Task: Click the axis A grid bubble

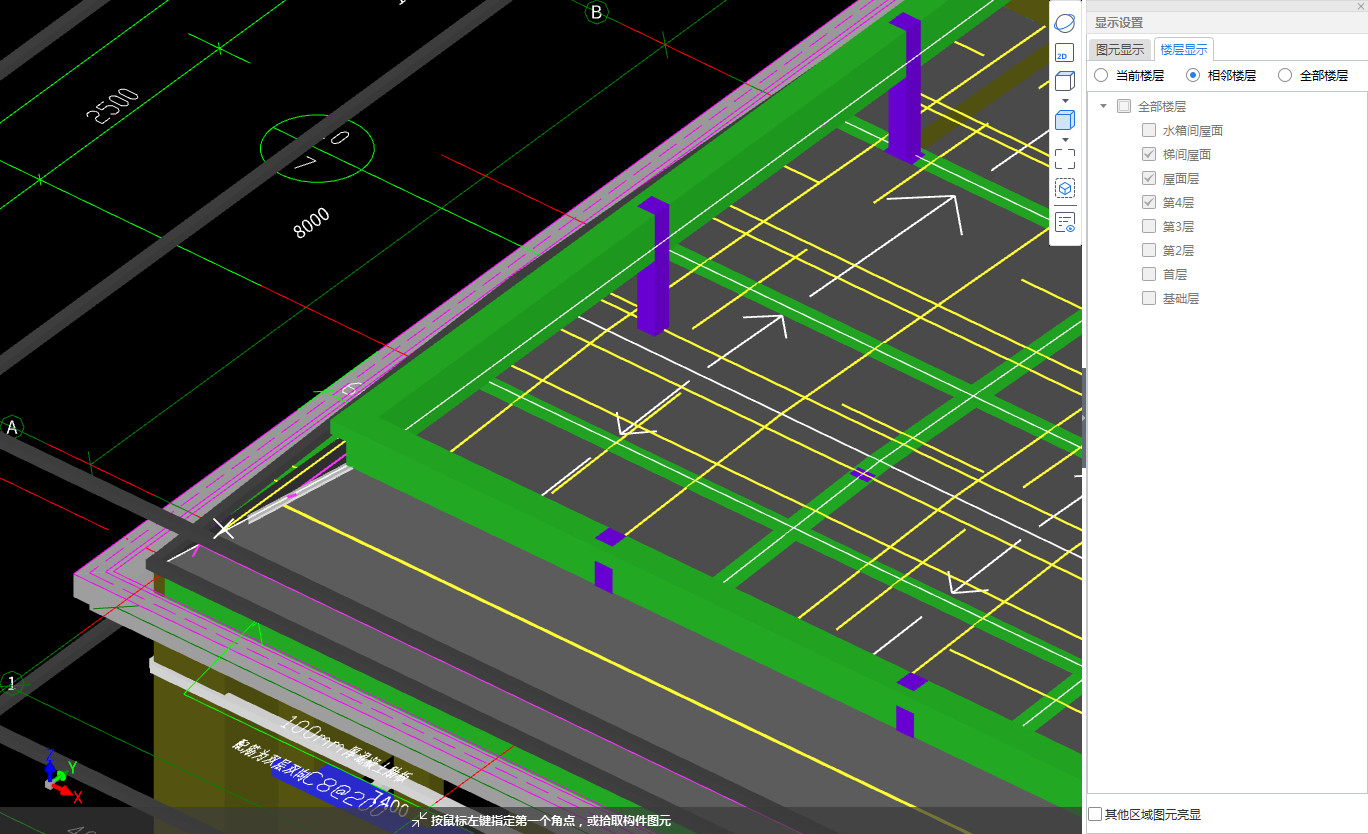Action: click(13, 428)
